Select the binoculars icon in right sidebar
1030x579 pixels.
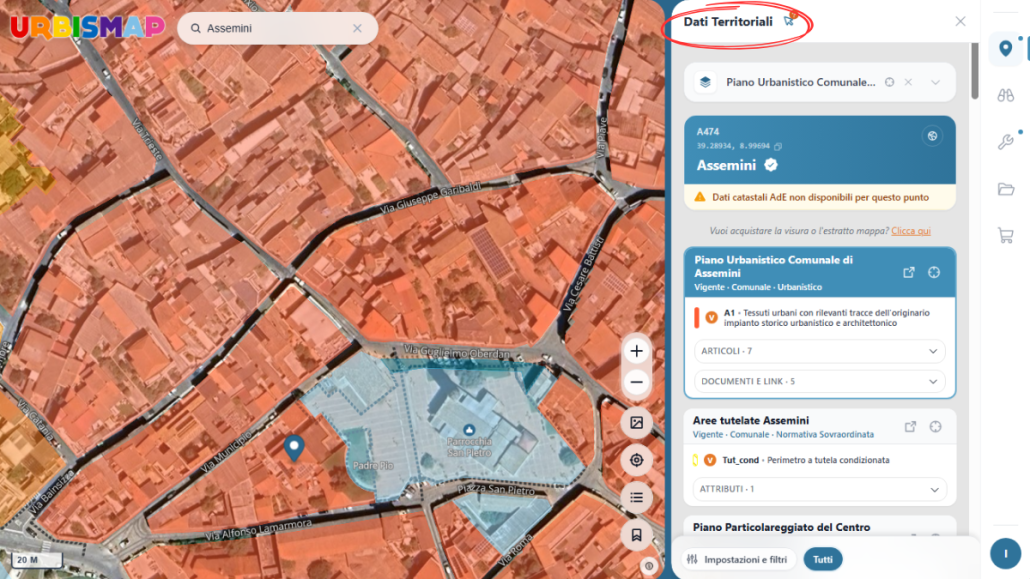[x=1005, y=95]
